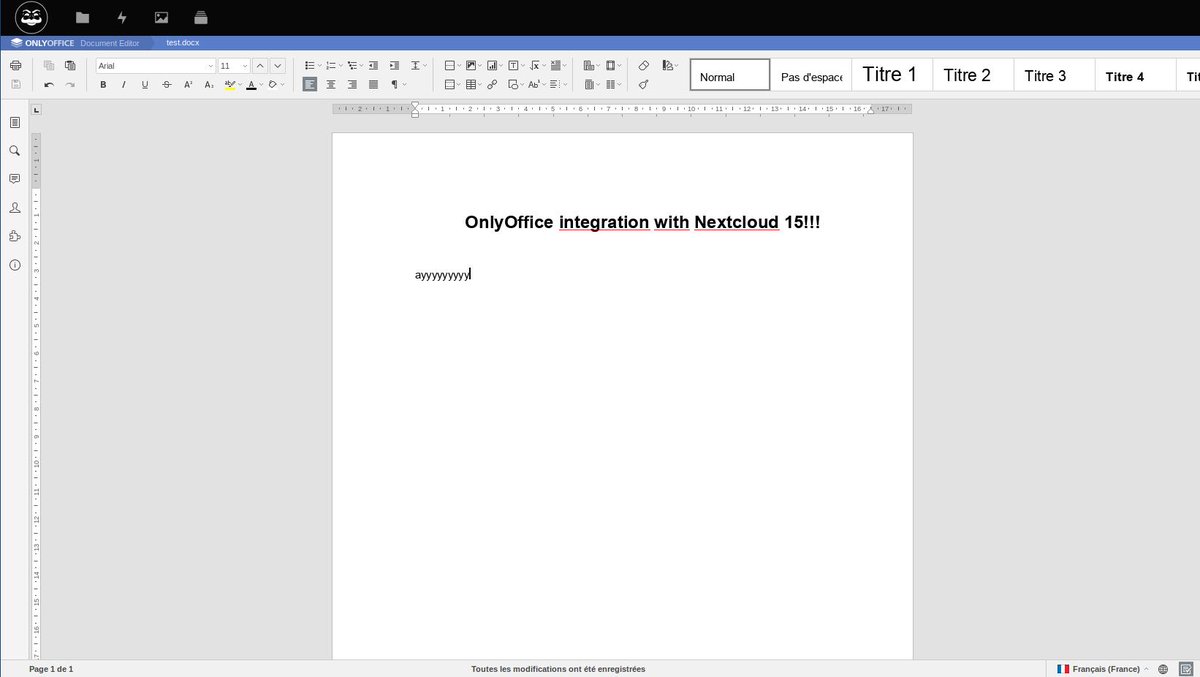This screenshot has height=677, width=1200.
Task: Toggle Underline formatting
Action: point(145,84)
